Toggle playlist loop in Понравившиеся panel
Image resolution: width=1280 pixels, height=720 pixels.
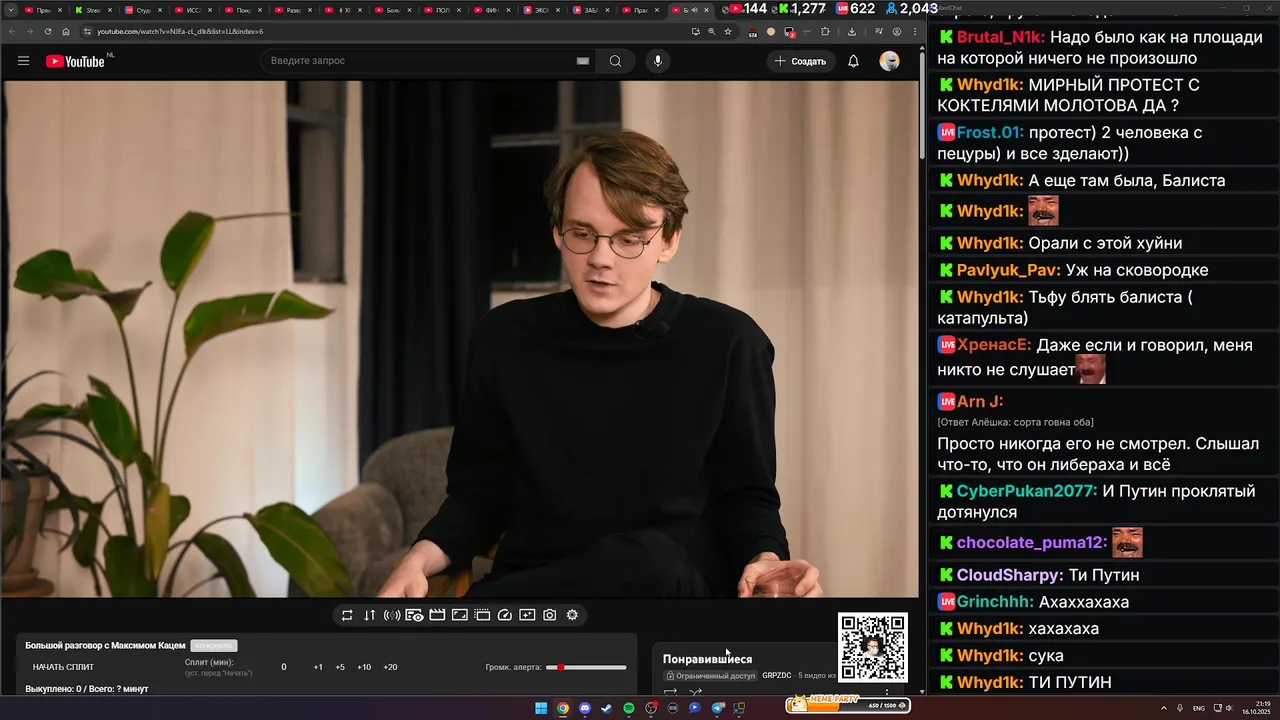pos(671,692)
